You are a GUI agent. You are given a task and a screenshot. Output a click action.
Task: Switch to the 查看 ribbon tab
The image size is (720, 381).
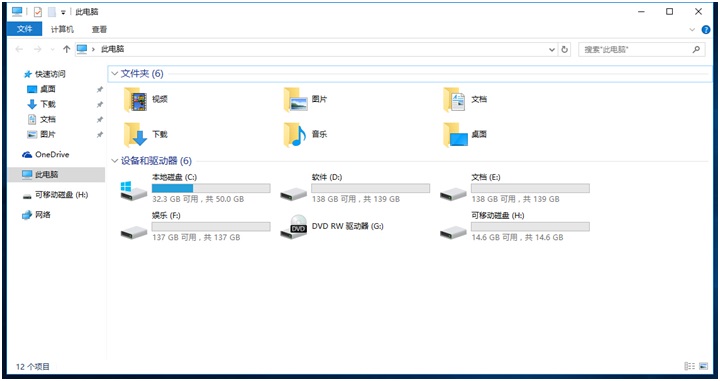pos(99,29)
